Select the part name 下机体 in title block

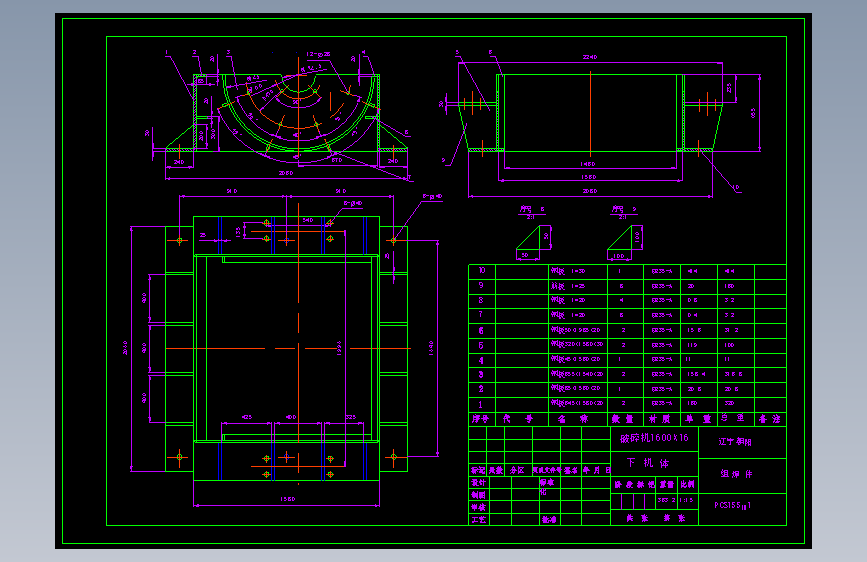[647, 462]
